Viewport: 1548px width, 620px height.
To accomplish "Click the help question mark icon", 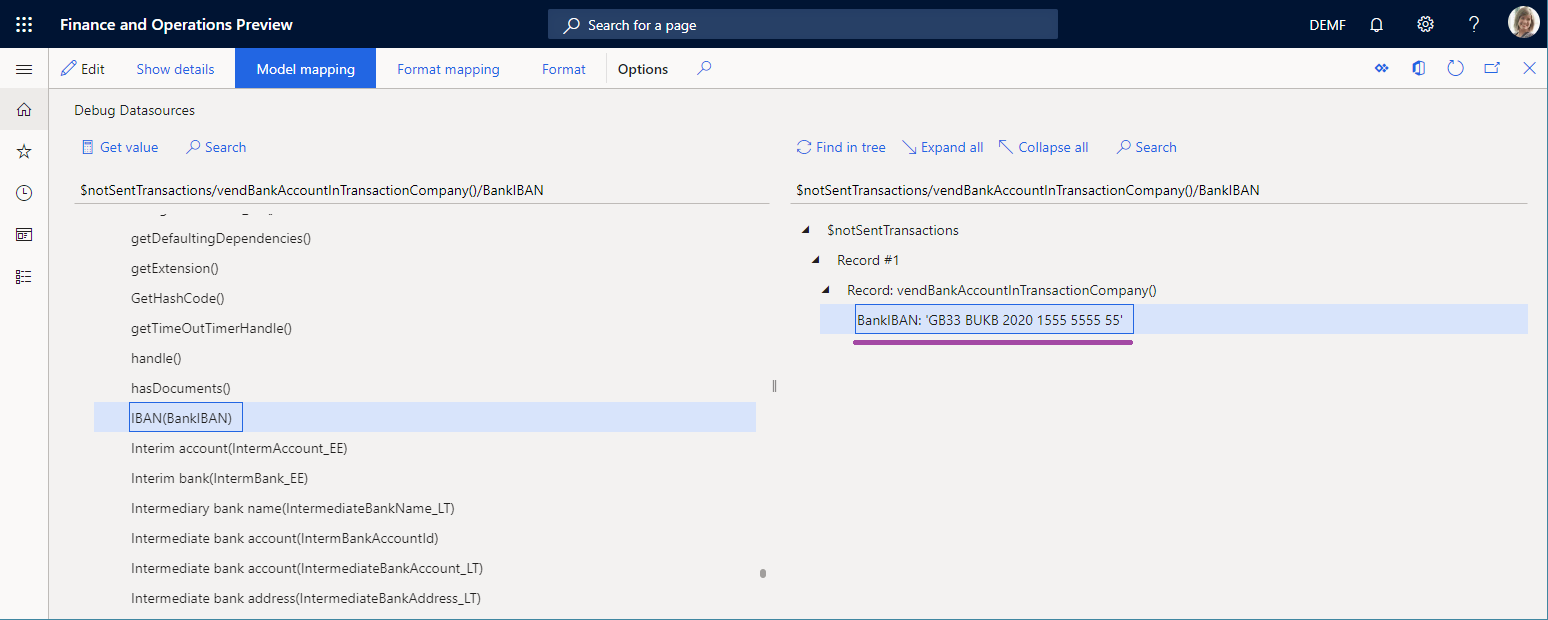I will click(1474, 24).
